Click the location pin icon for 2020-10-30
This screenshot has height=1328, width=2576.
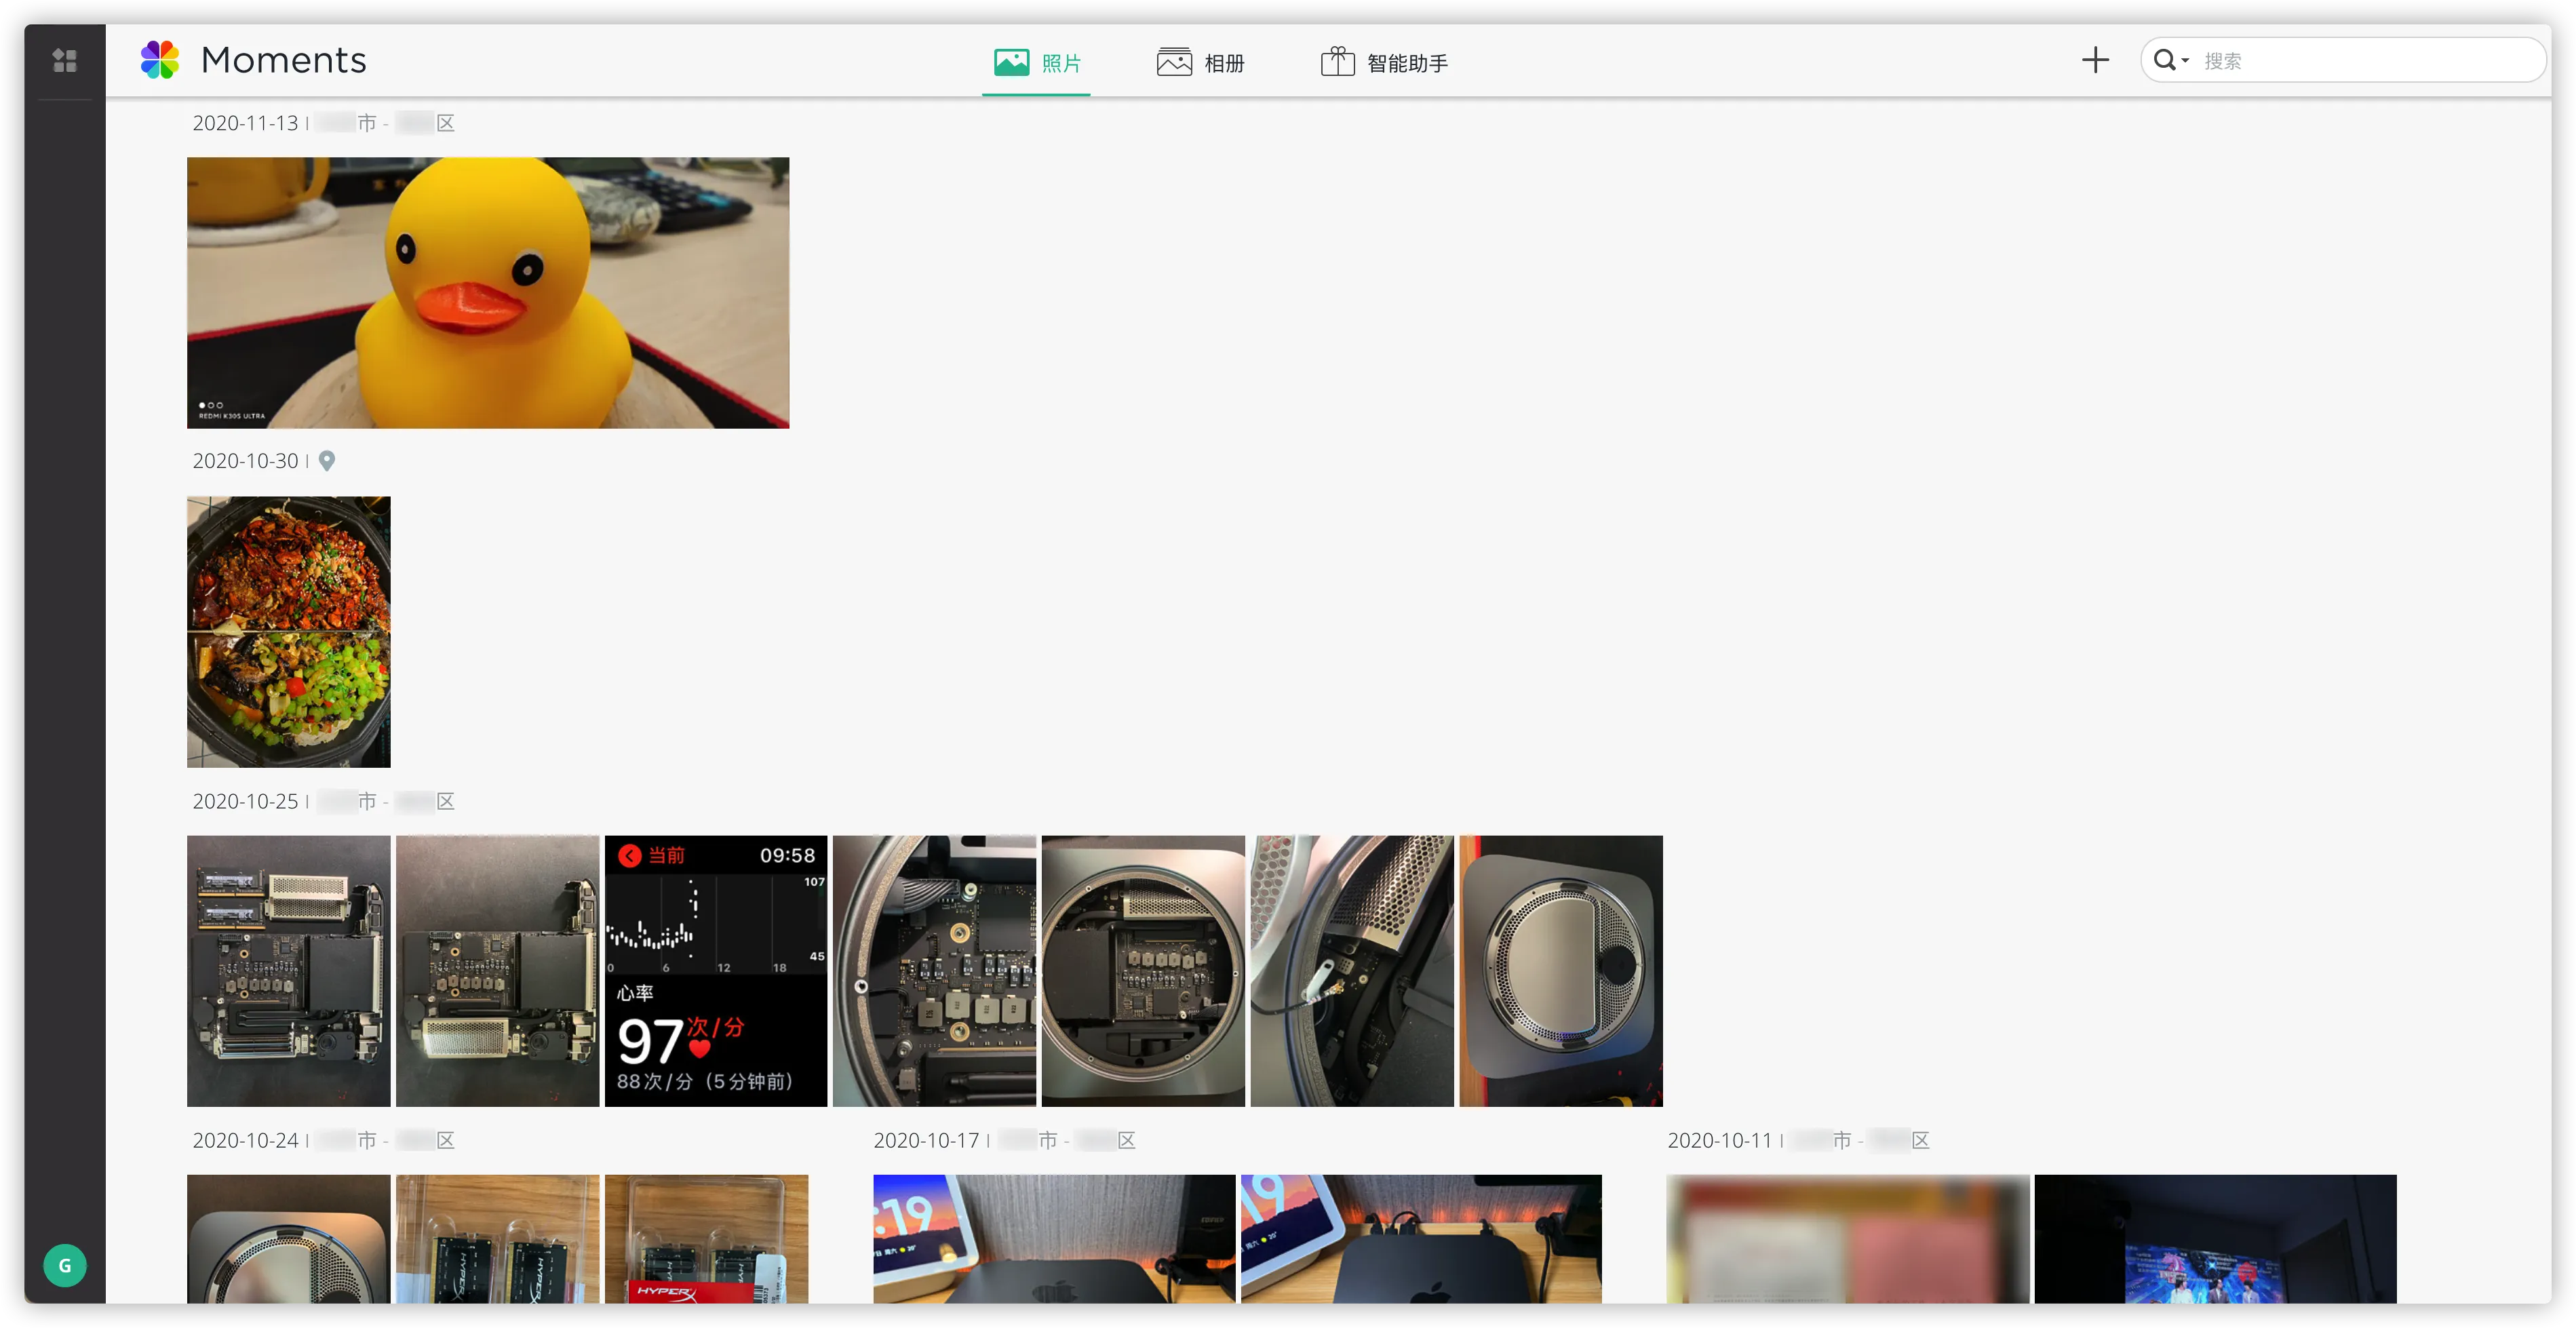[x=327, y=461]
